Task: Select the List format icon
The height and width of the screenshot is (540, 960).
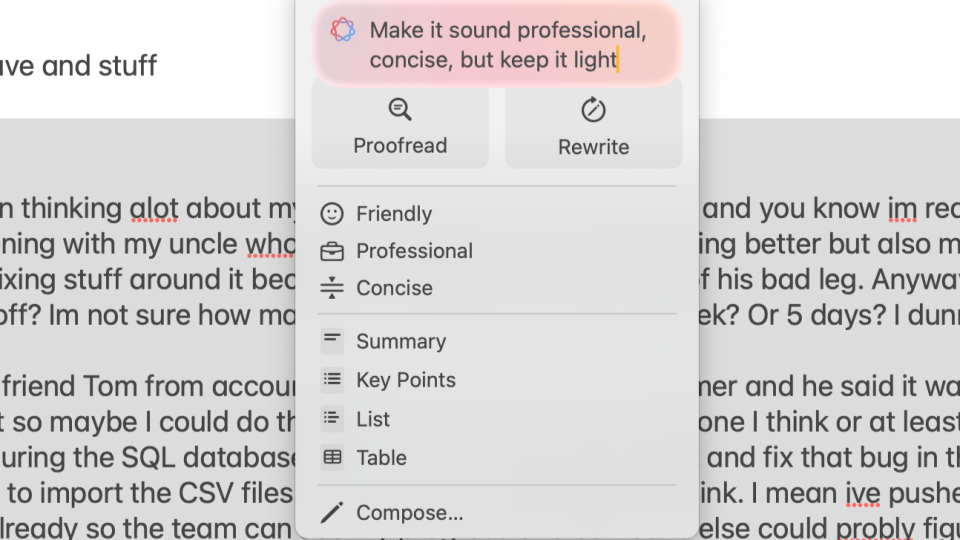Action: point(332,419)
